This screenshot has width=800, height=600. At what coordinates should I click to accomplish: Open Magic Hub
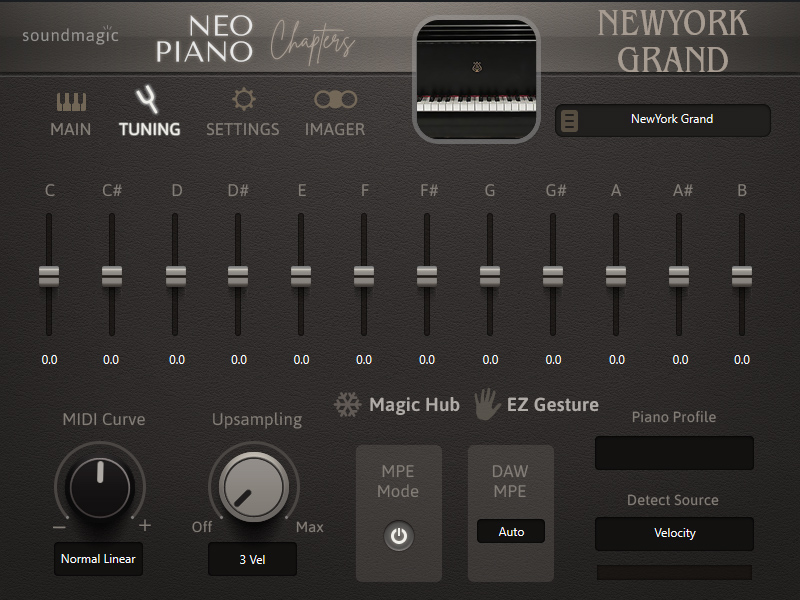point(414,405)
